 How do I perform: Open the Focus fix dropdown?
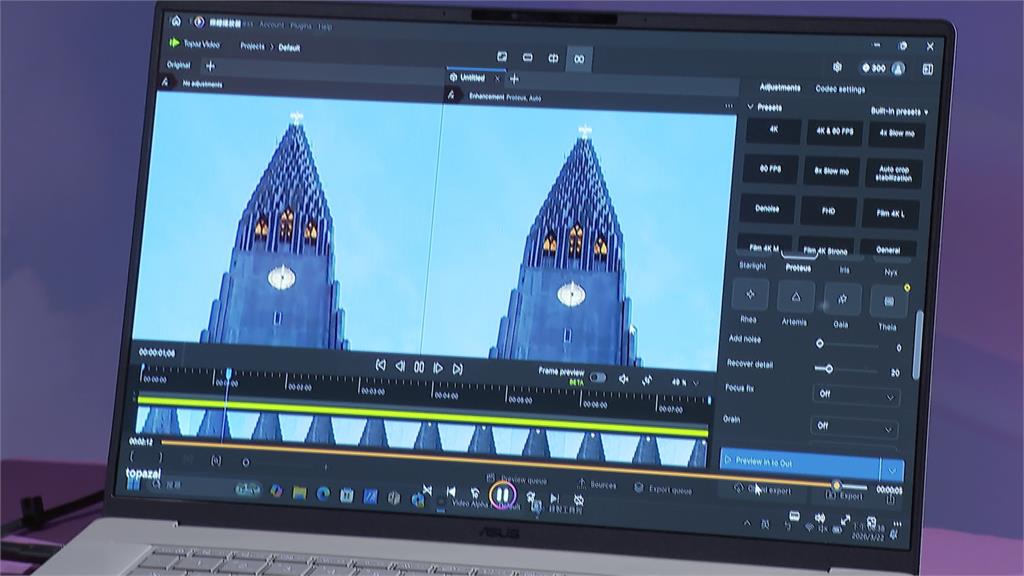pyautogui.click(x=855, y=396)
